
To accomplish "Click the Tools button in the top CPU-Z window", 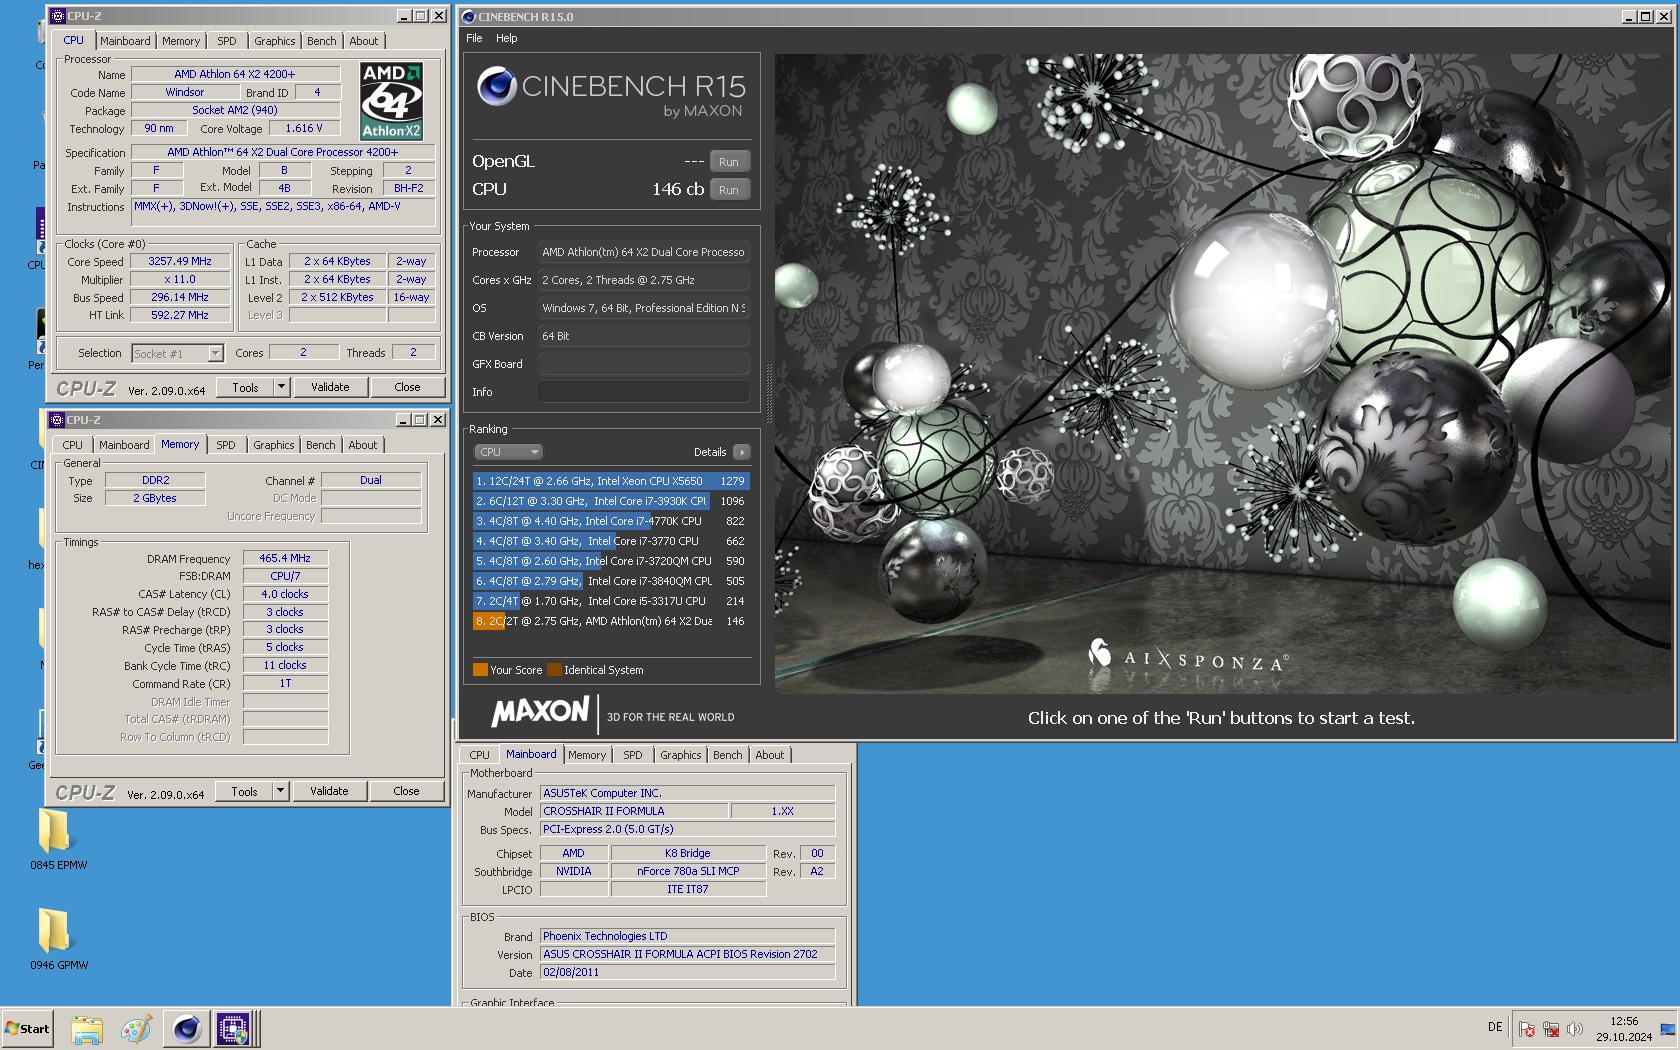I will tap(245, 387).
